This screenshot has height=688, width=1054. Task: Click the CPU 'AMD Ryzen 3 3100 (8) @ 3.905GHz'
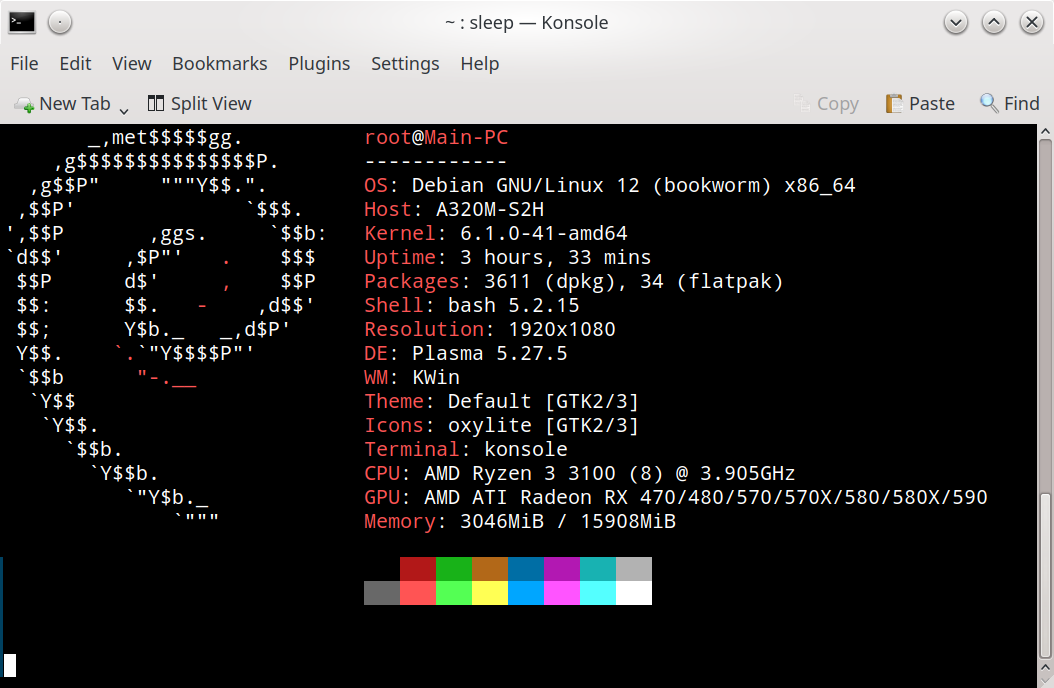(x=610, y=474)
